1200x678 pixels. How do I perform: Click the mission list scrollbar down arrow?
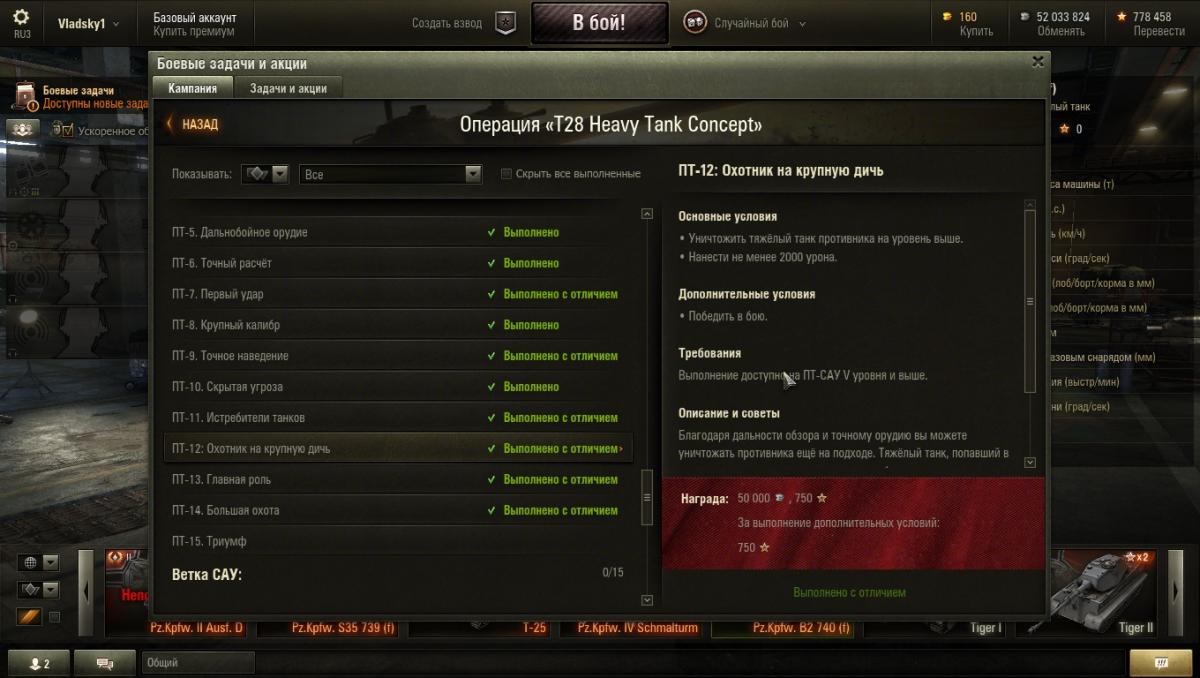647,600
